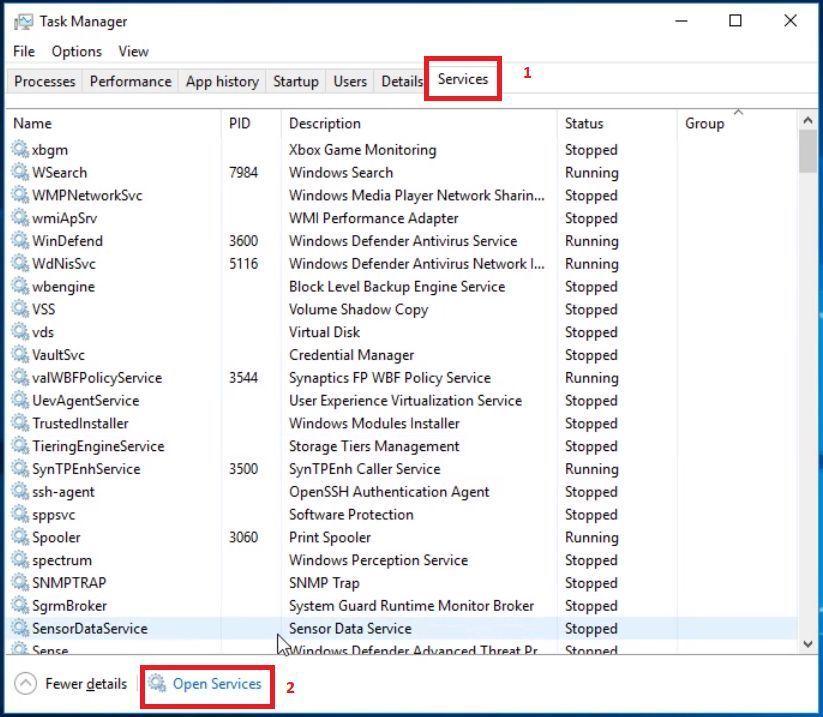Click PID 3544 in the valWBFPolicyService row
This screenshot has width=823, height=717.
pos(243,377)
